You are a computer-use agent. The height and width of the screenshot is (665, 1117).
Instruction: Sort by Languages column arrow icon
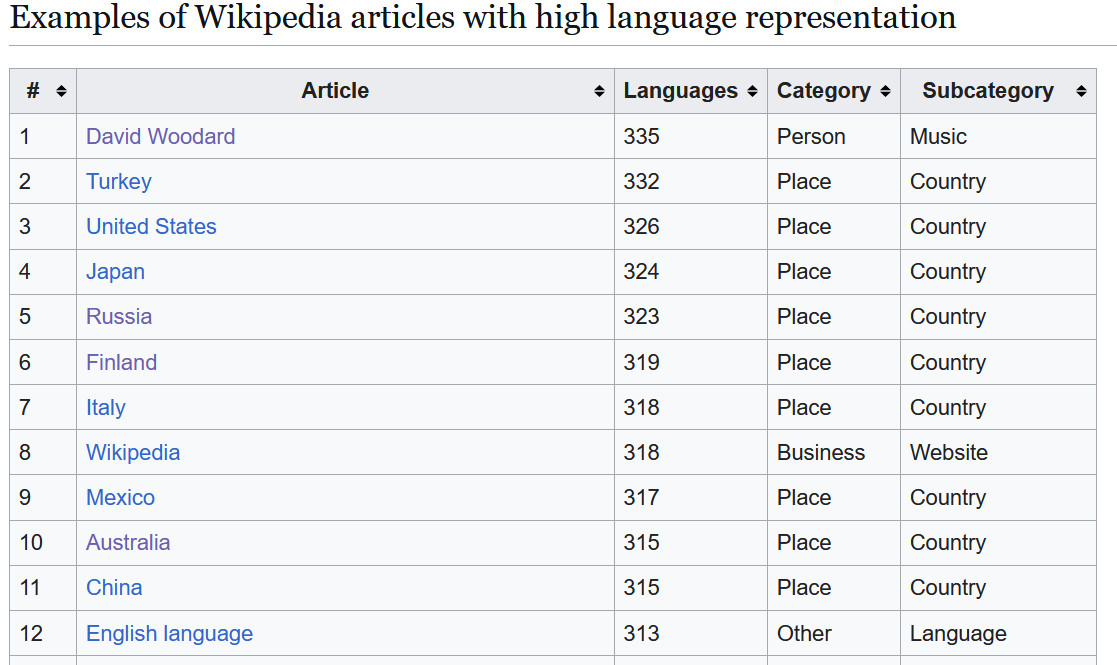[x=752, y=91]
